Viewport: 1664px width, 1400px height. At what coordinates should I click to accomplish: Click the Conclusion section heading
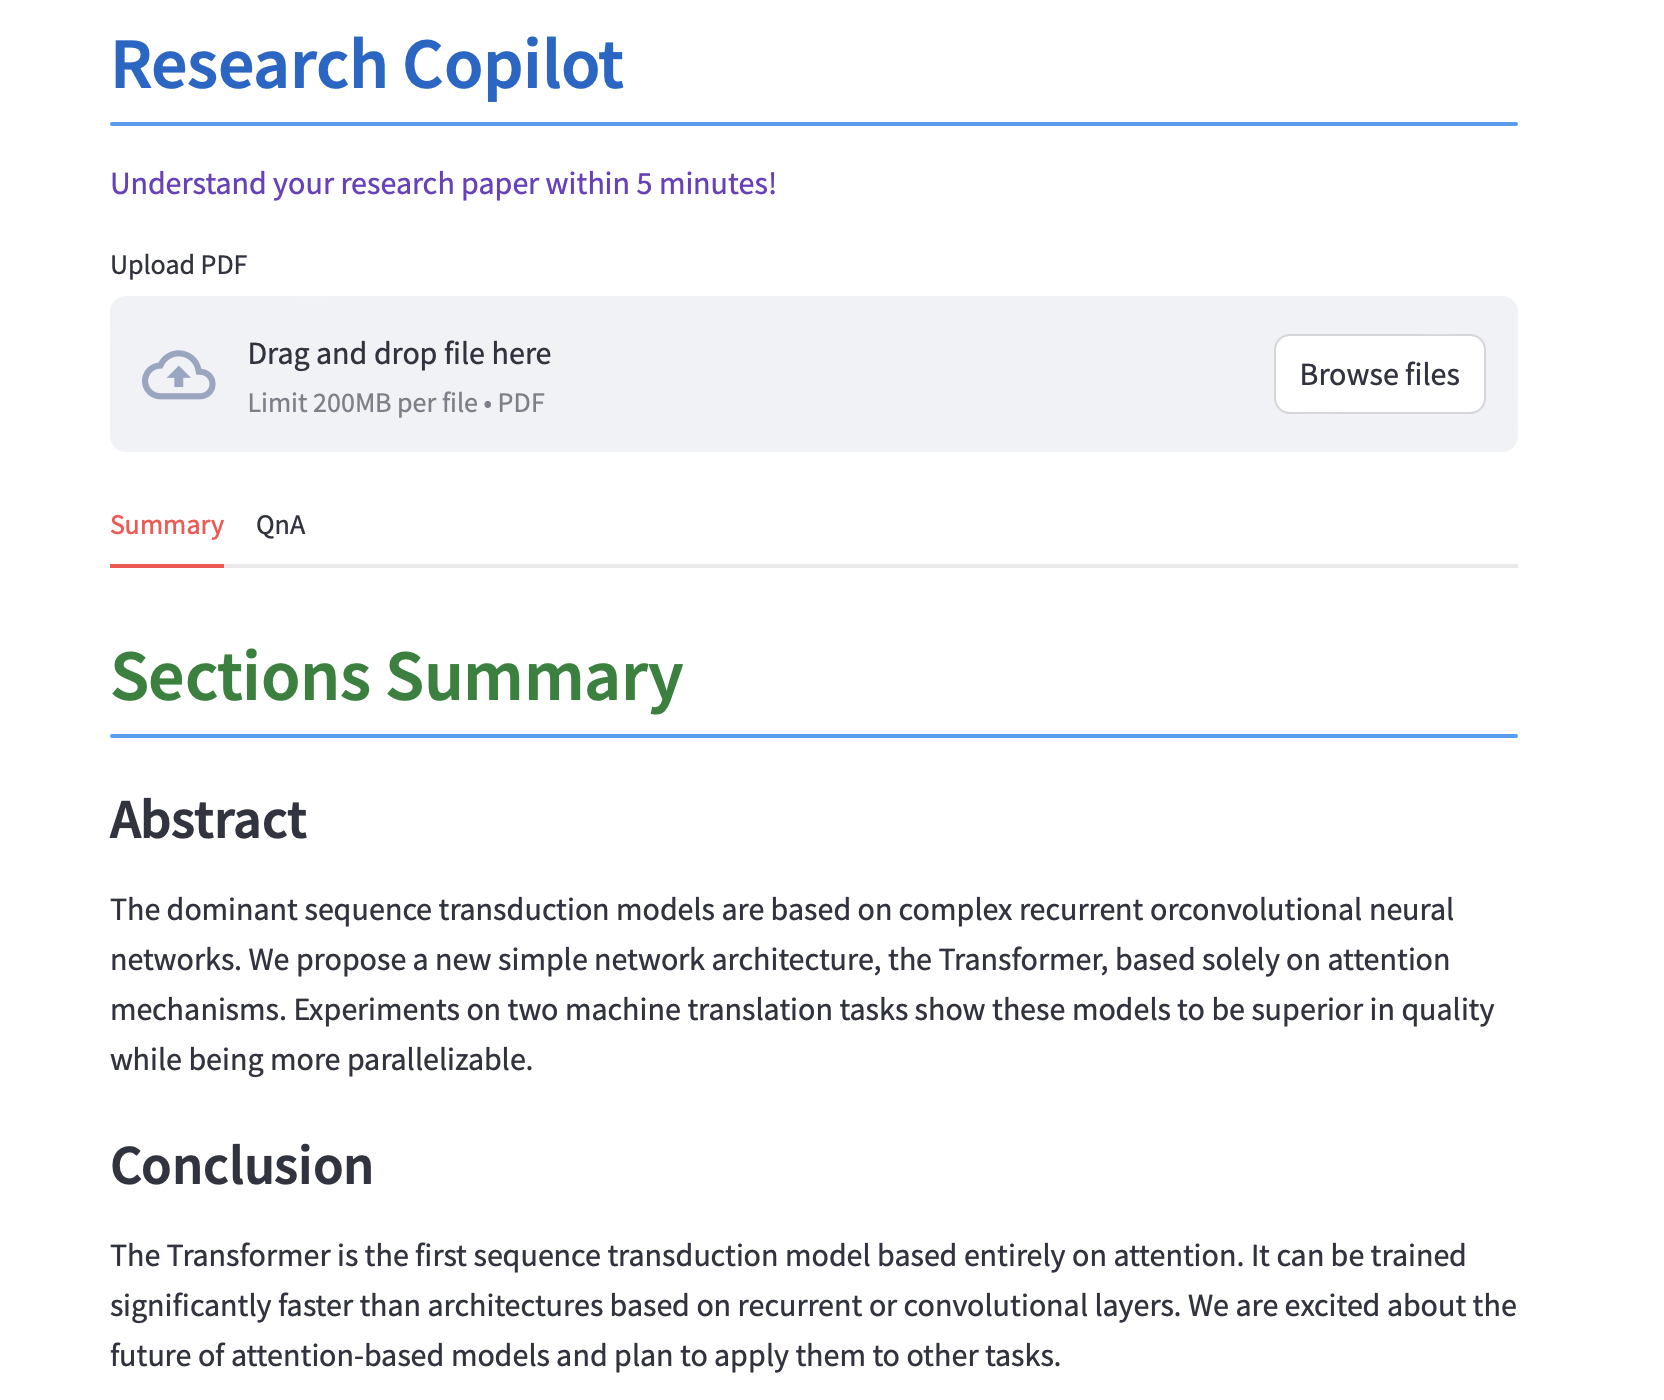[x=241, y=1166]
